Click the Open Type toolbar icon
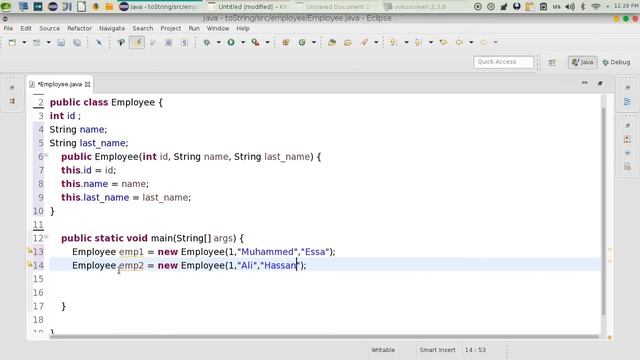 (x=332, y=42)
